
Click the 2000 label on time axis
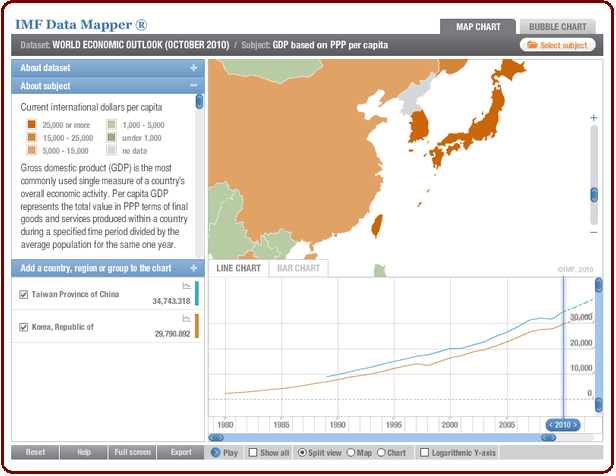[x=450, y=425]
